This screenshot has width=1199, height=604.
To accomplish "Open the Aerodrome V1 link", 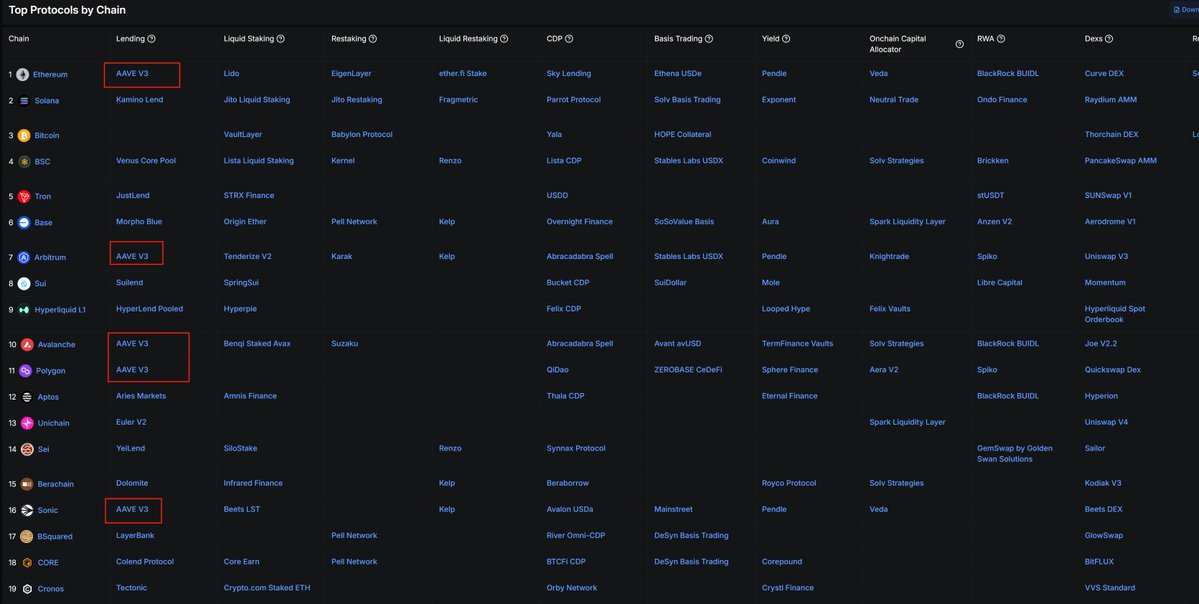I will coord(1110,222).
